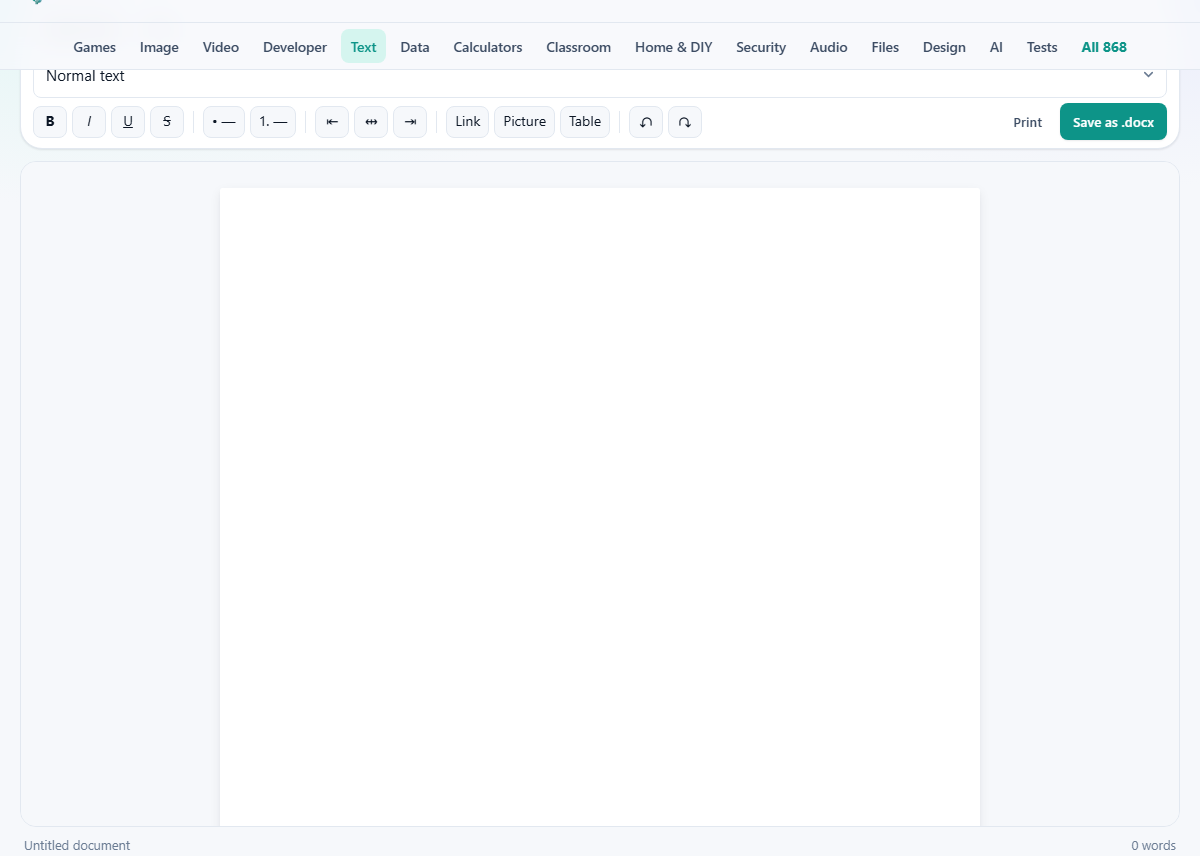Screen dimensions: 1200x856
Task: Align text to the right
Action: (x=410, y=122)
